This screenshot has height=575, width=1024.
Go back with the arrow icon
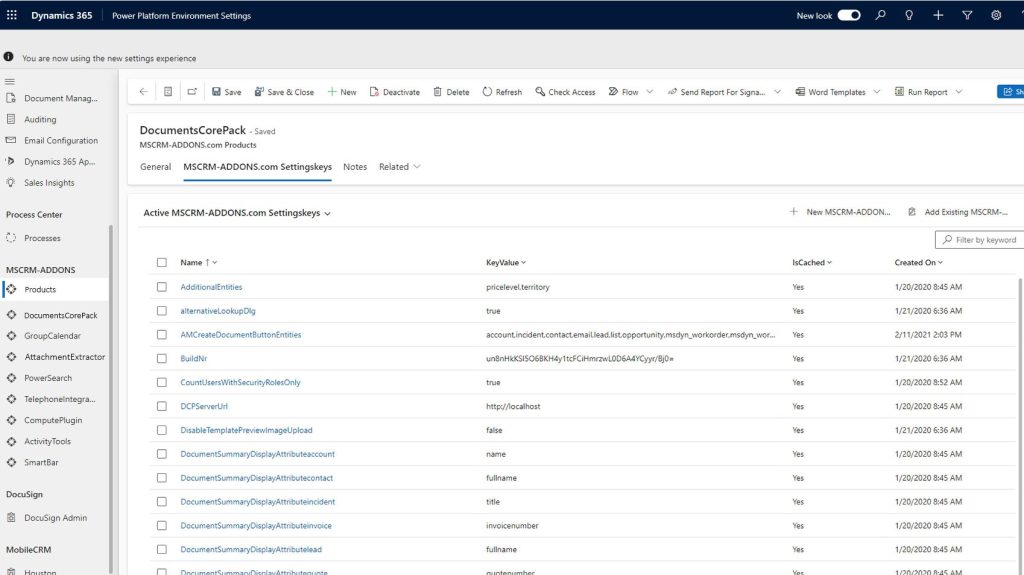[144, 91]
